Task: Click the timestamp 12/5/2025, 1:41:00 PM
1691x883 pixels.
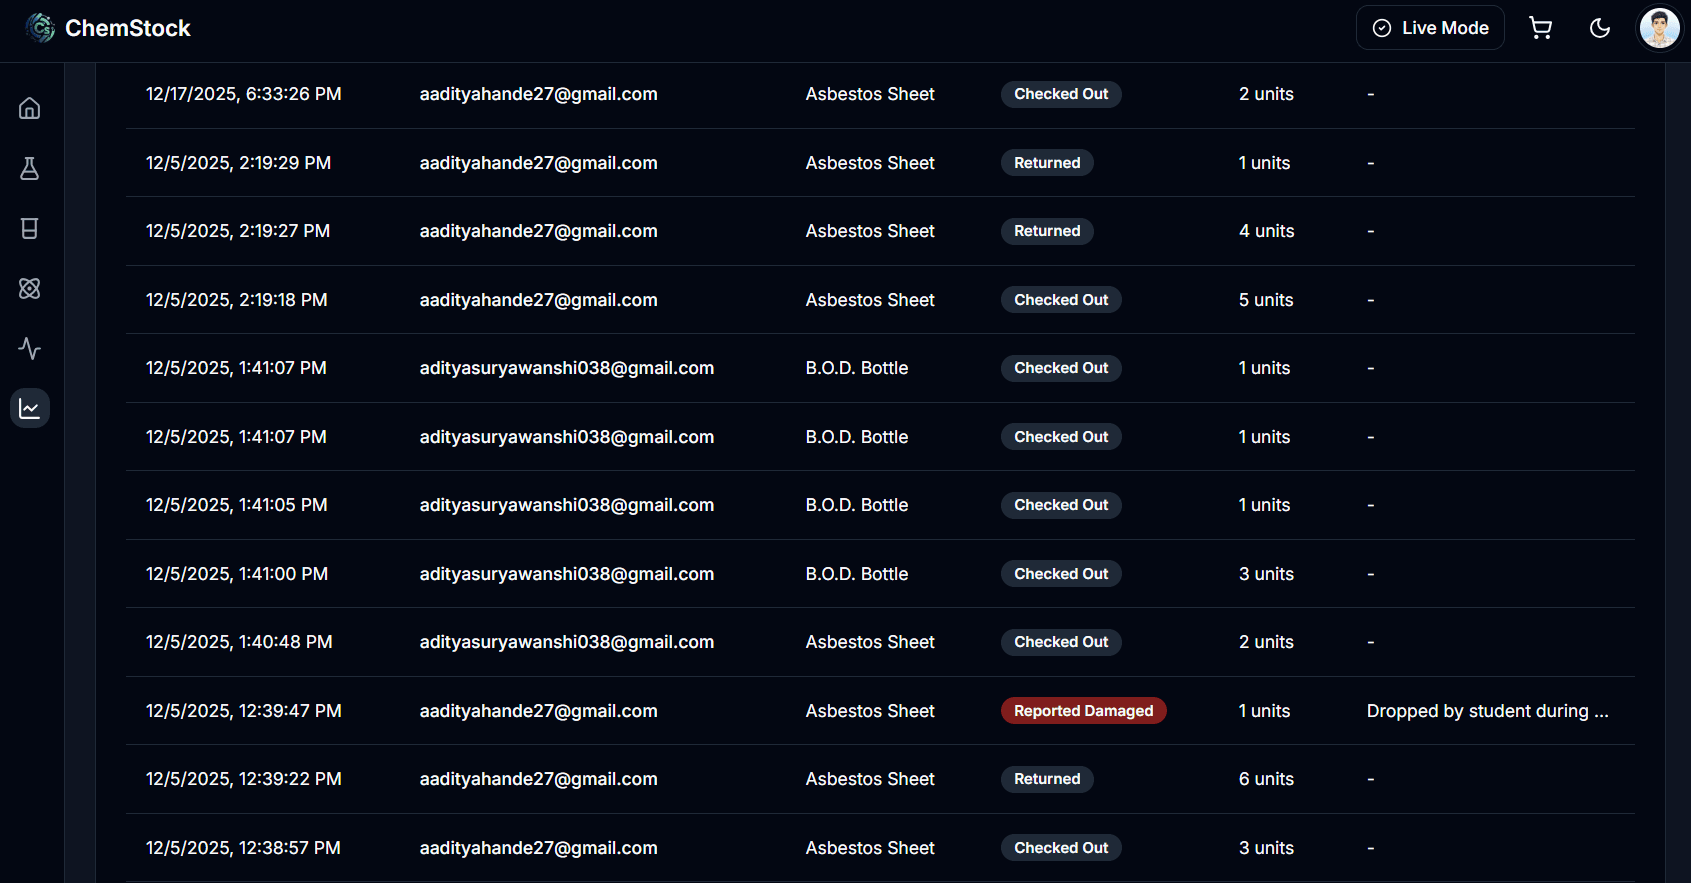Action: pyautogui.click(x=237, y=574)
